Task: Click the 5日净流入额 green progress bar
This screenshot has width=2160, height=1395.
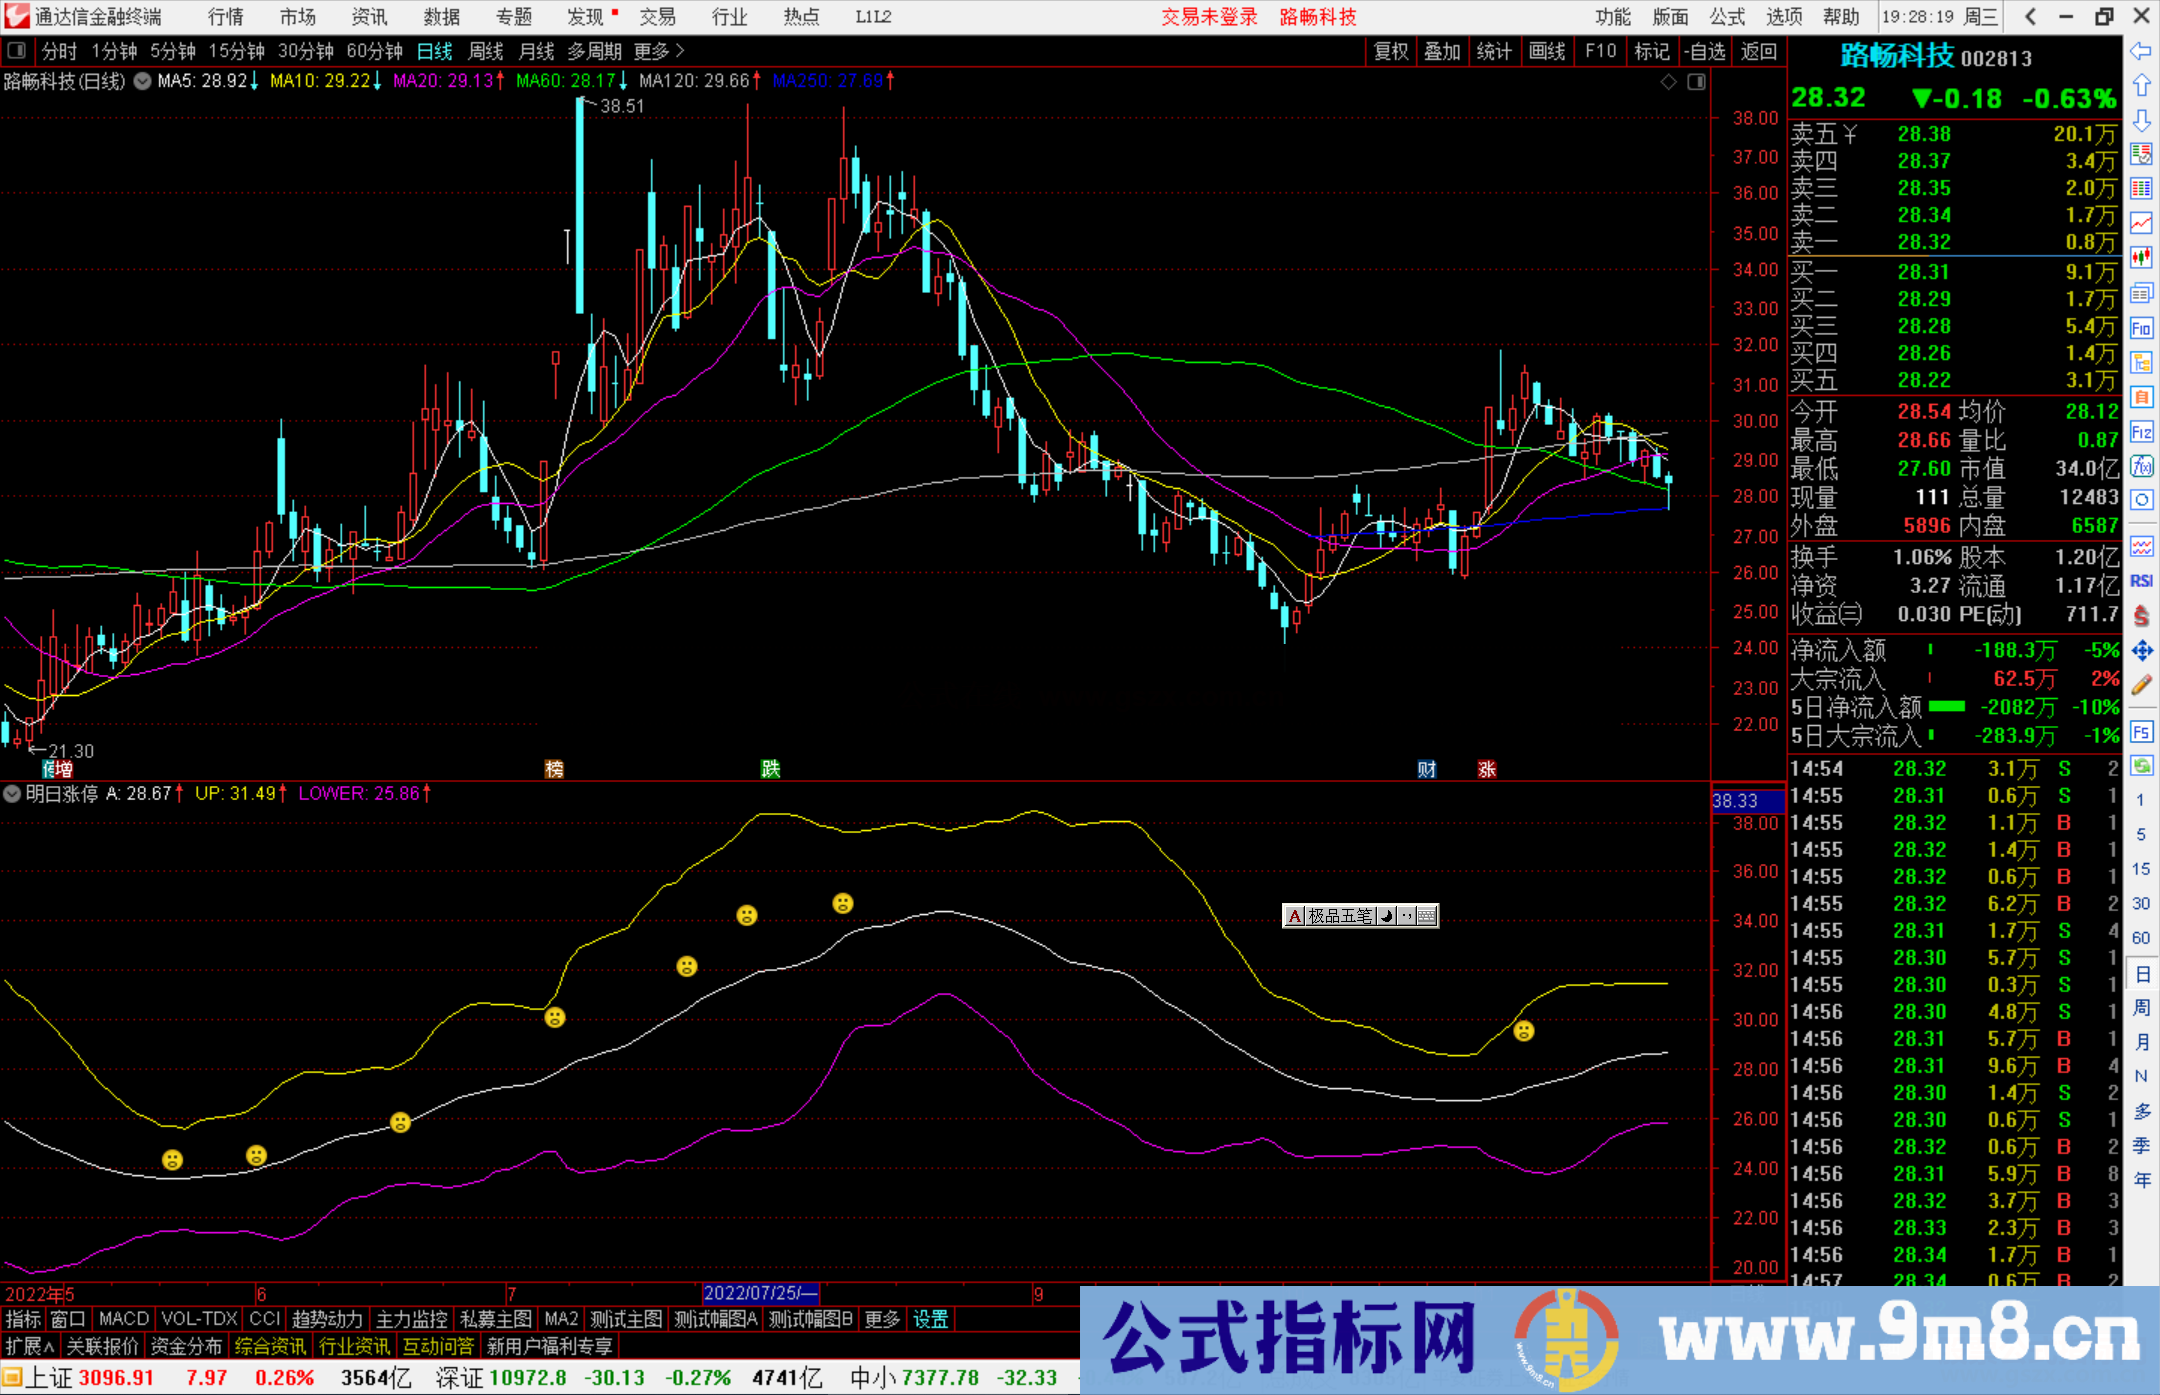Action: click(x=1945, y=707)
